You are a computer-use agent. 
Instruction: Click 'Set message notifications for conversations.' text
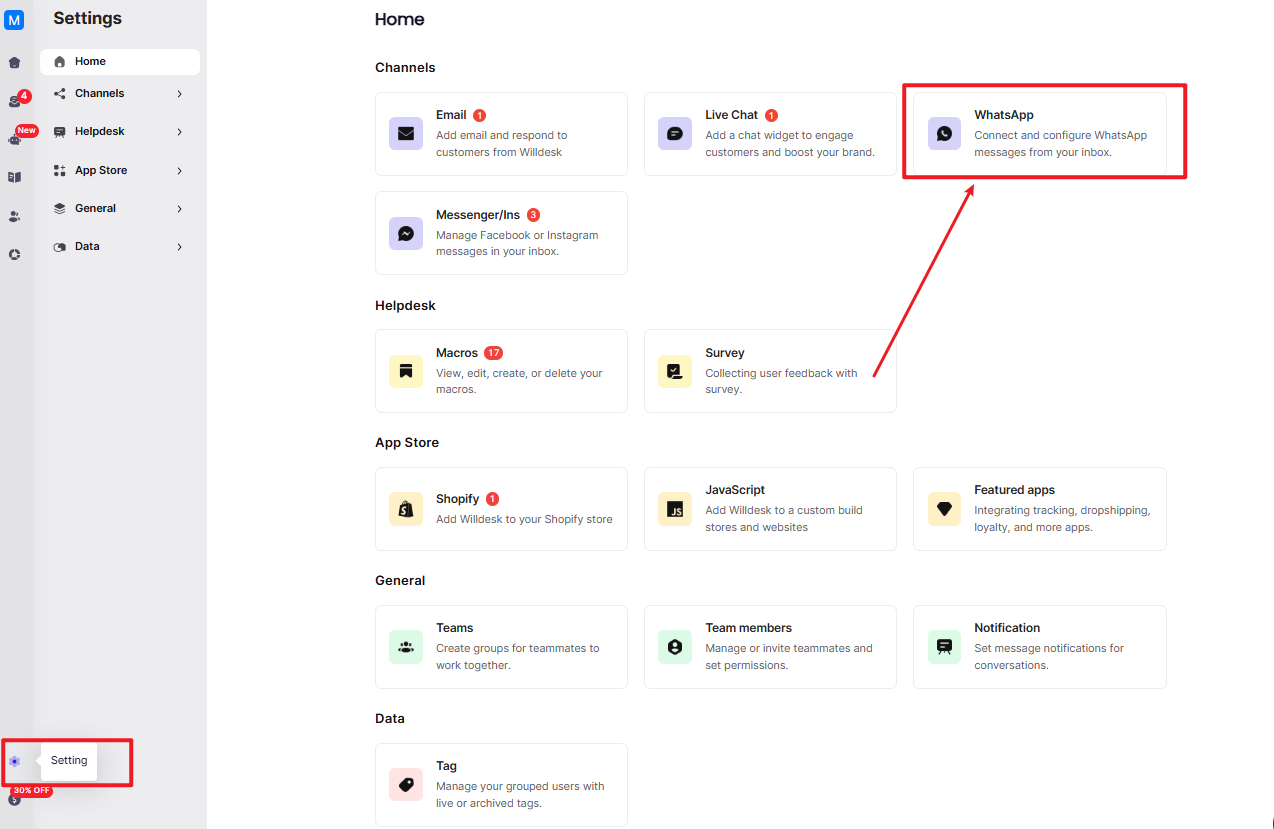pos(1049,657)
